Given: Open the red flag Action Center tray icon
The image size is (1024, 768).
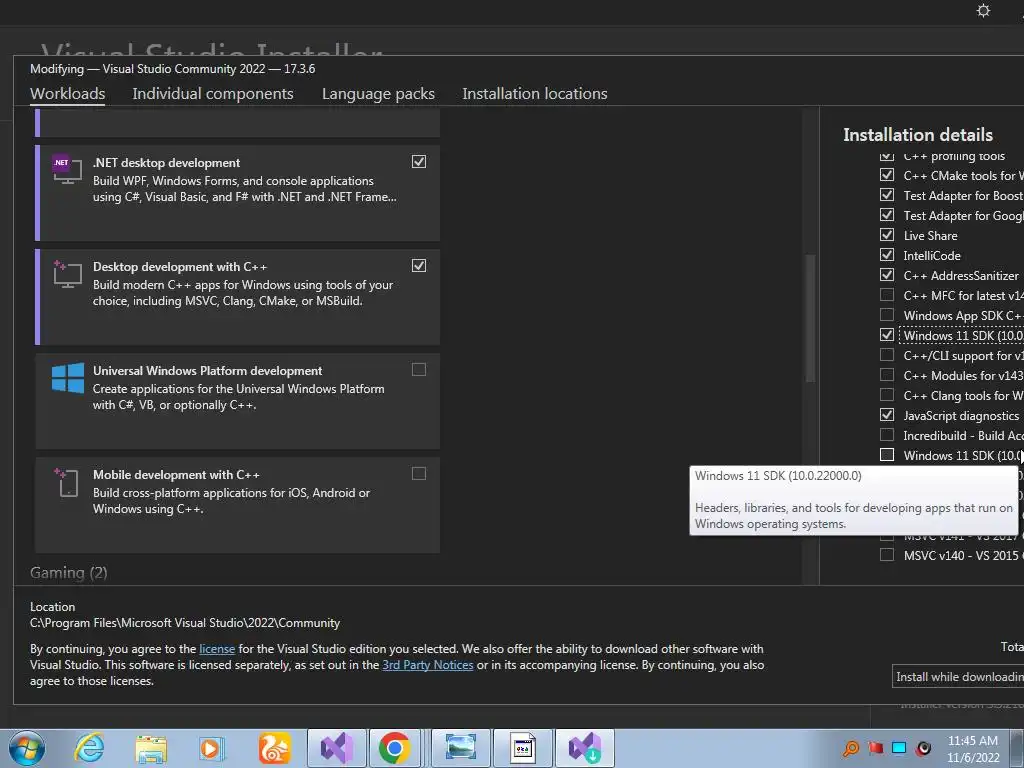Looking at the screenshot, I should pyautogui.click(x=875, y=748).
